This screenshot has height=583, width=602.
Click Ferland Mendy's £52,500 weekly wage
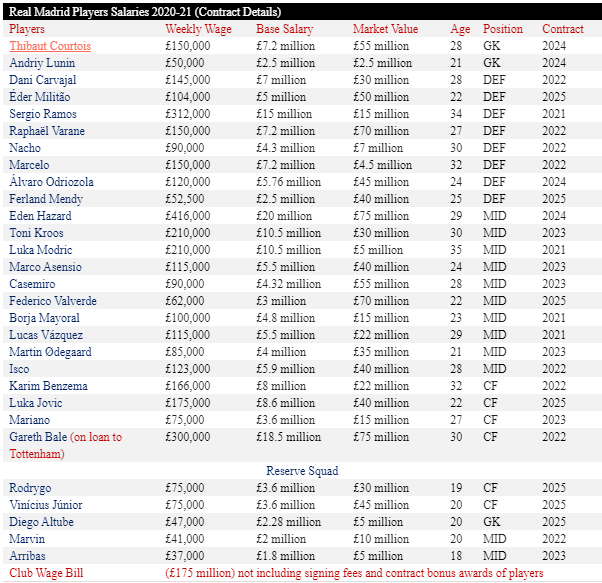click(x=185, y=199)
